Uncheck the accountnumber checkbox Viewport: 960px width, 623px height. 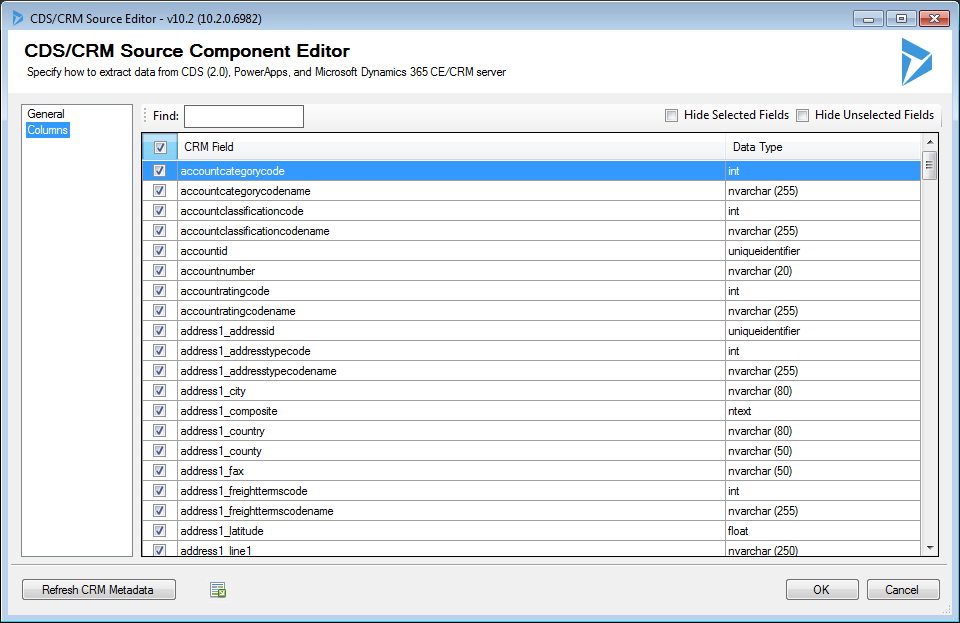click(159, 270)
